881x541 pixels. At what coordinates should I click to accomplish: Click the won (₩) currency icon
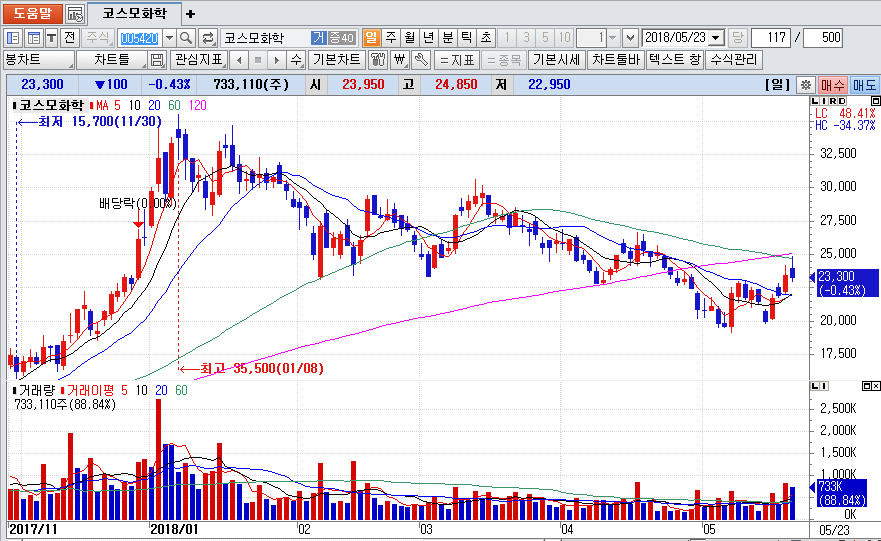400,59
